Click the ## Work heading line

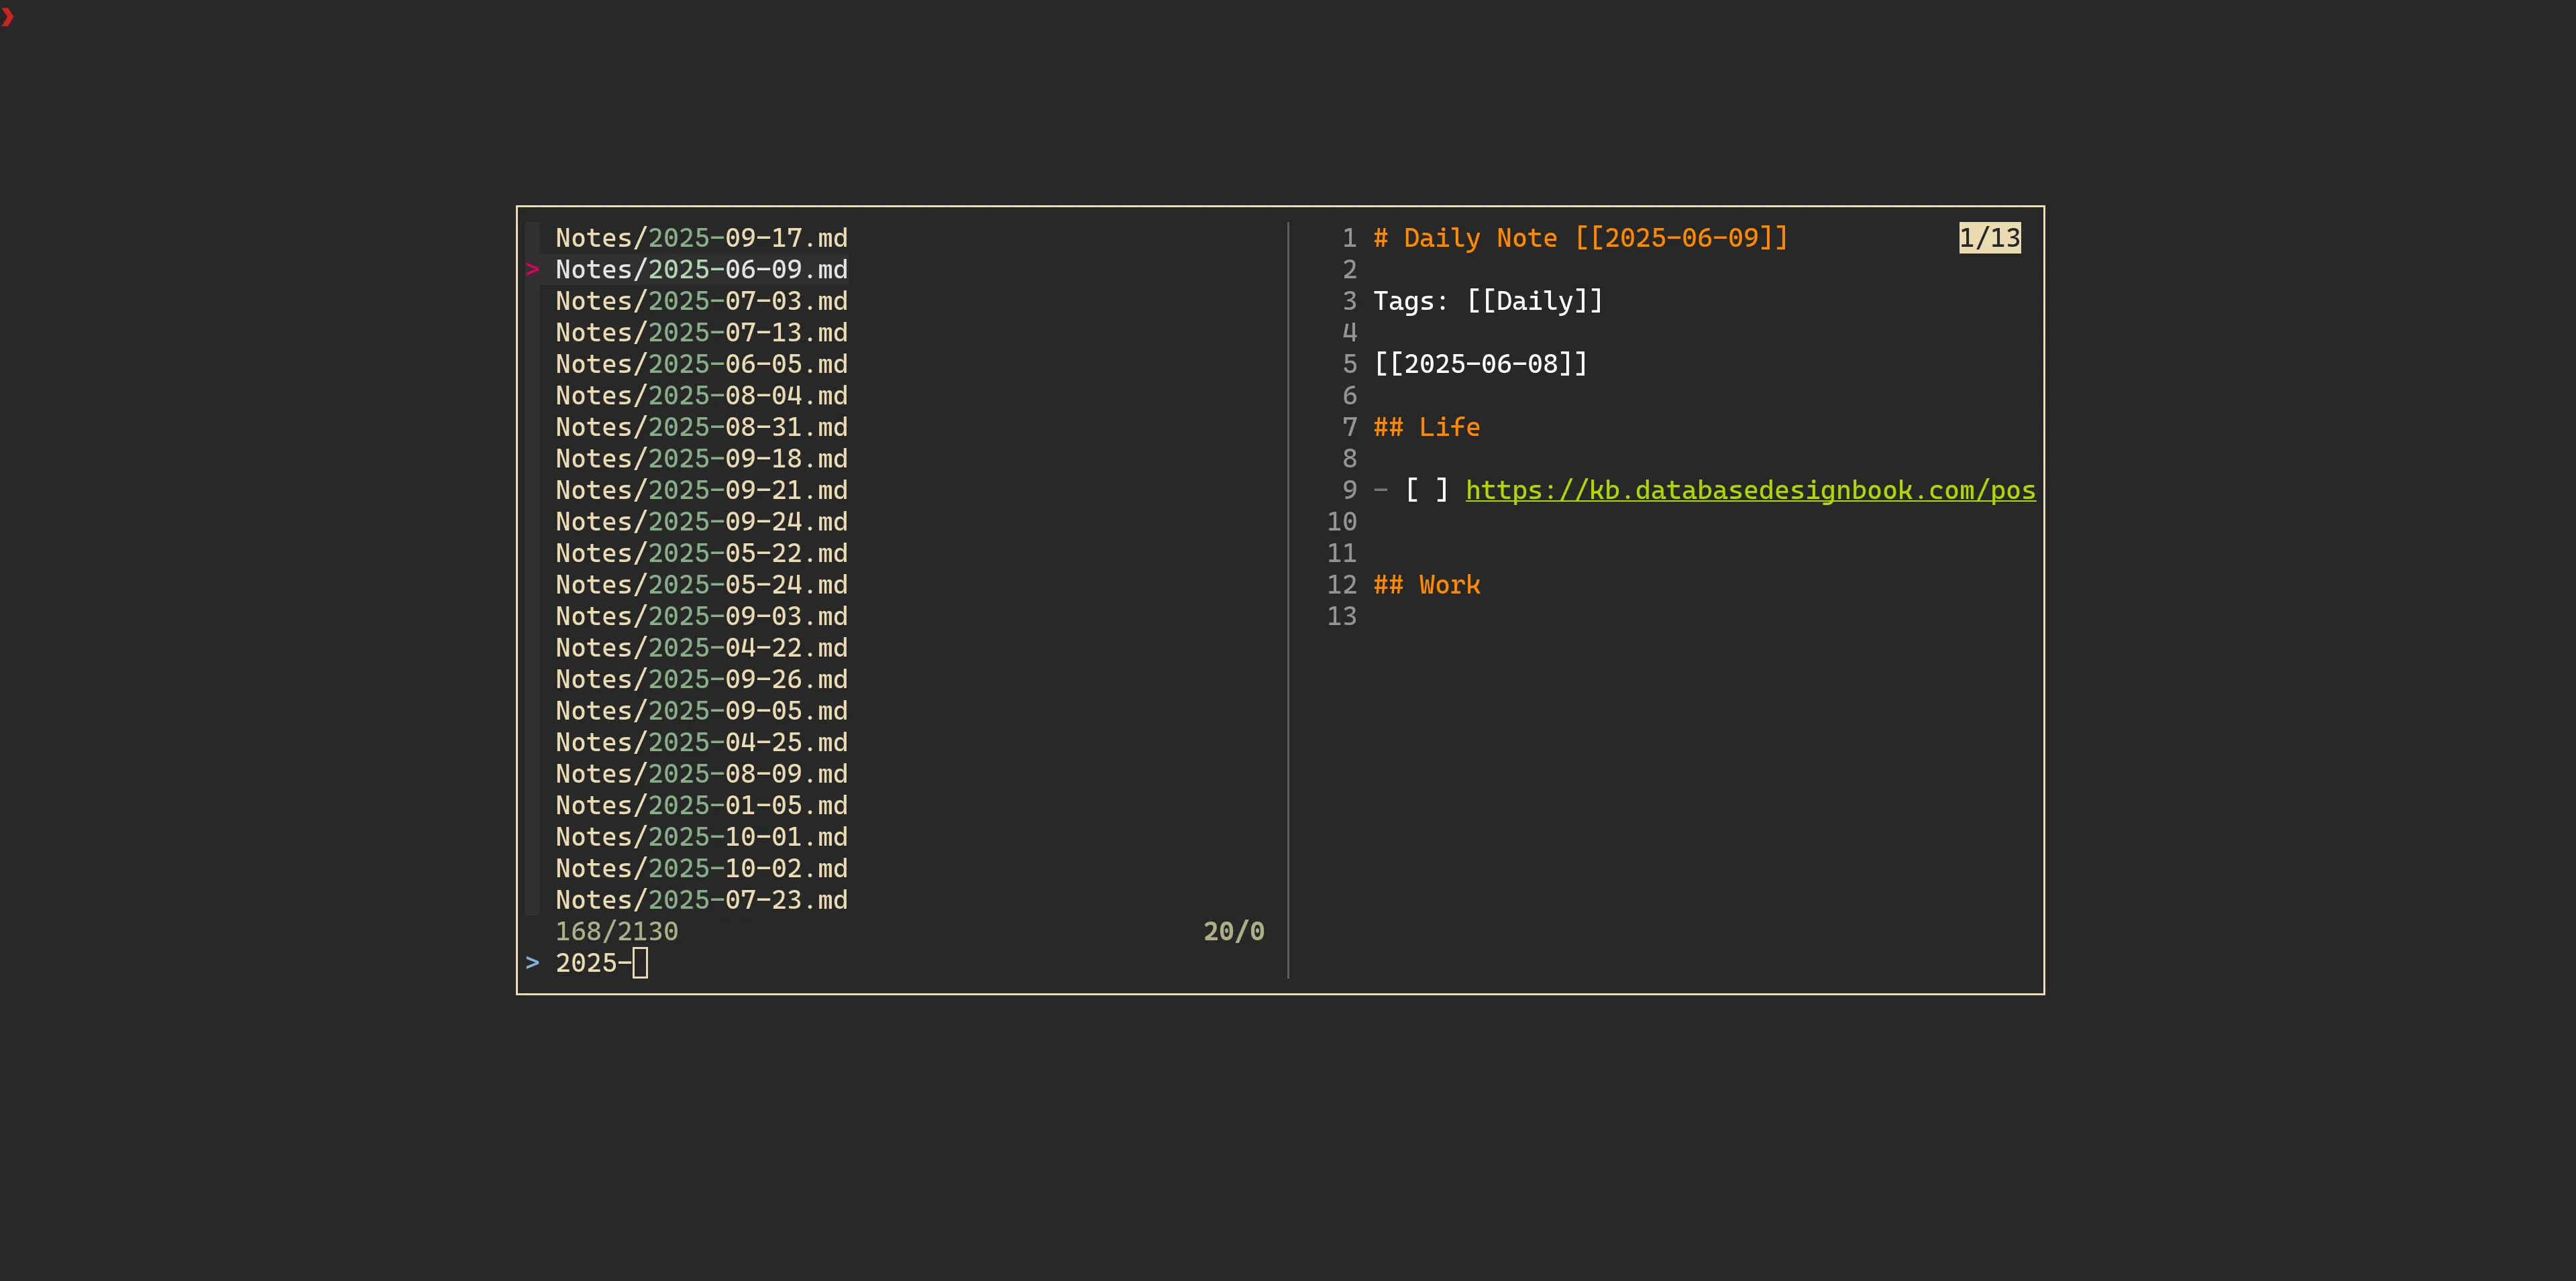pyautogui.click(x=1426, y=585)
